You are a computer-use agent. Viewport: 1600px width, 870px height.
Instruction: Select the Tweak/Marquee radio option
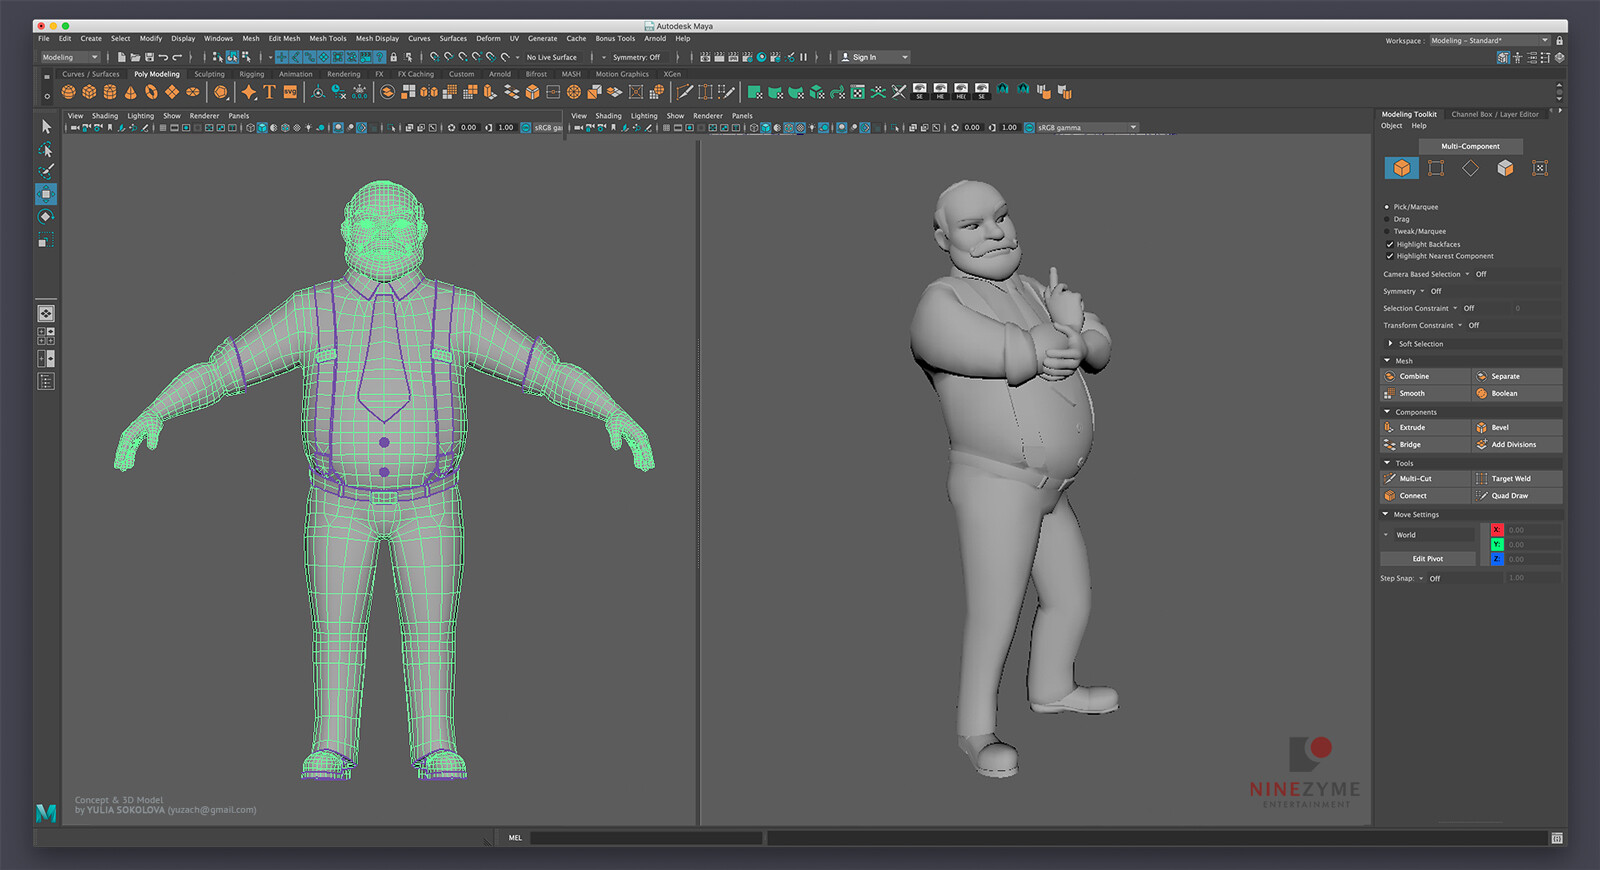click(x=1387, y=231)
